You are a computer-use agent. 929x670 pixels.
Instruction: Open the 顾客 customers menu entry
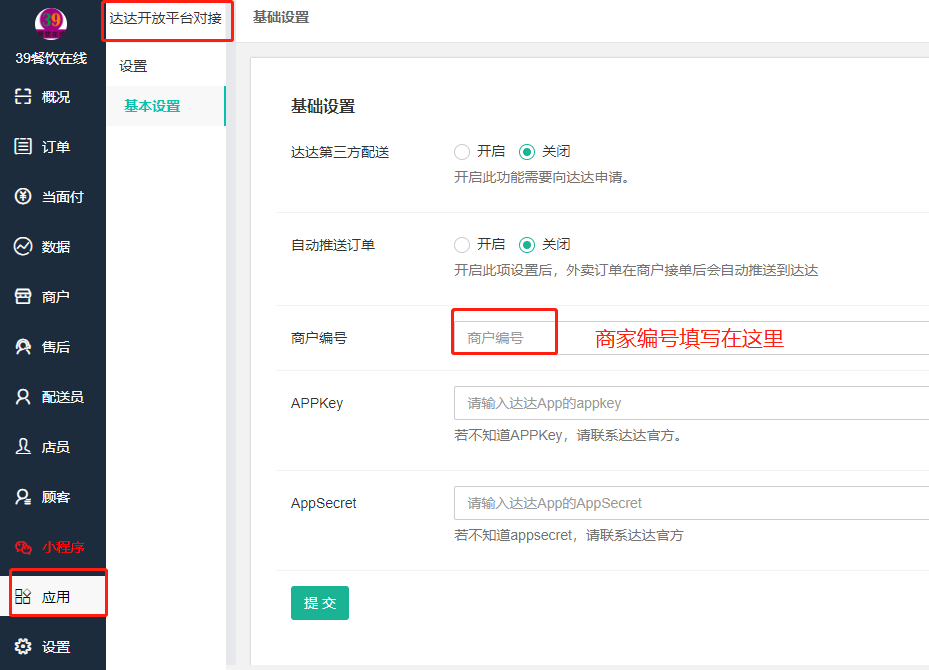pyautogui.click(x=53, y=496)
